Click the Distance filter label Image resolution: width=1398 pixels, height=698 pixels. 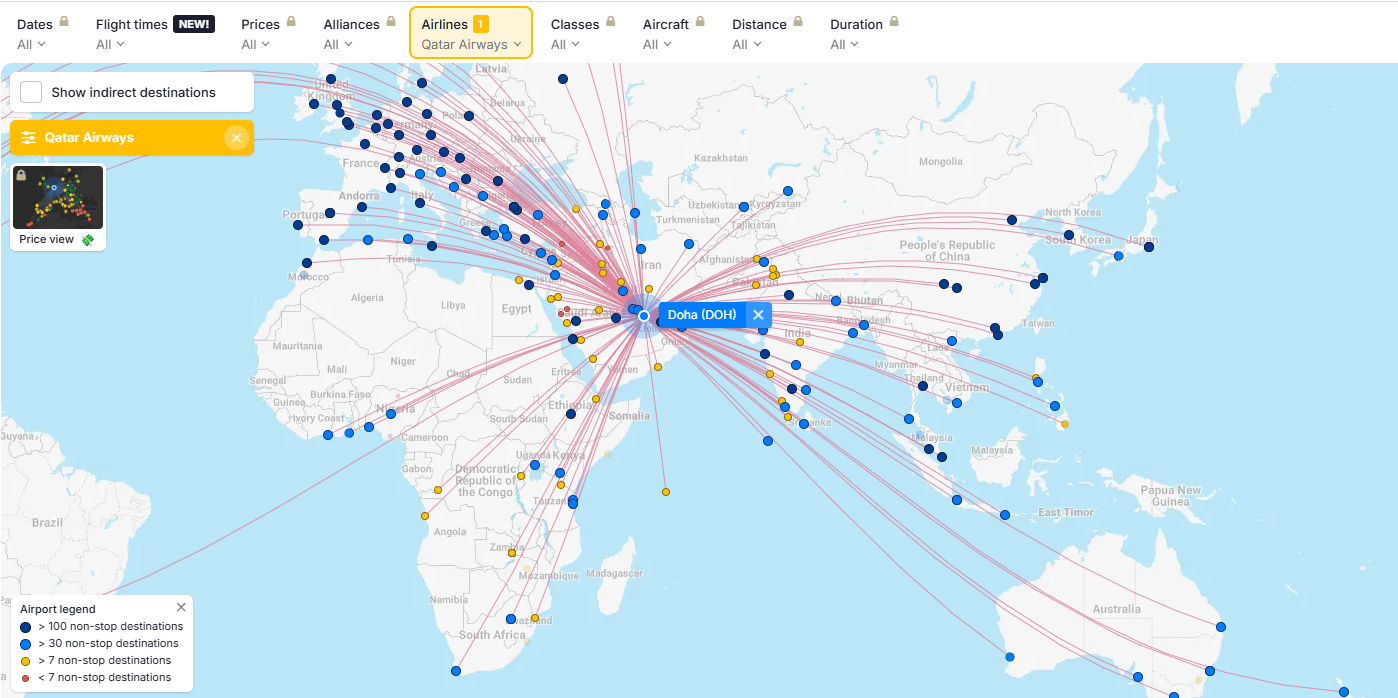759,24
